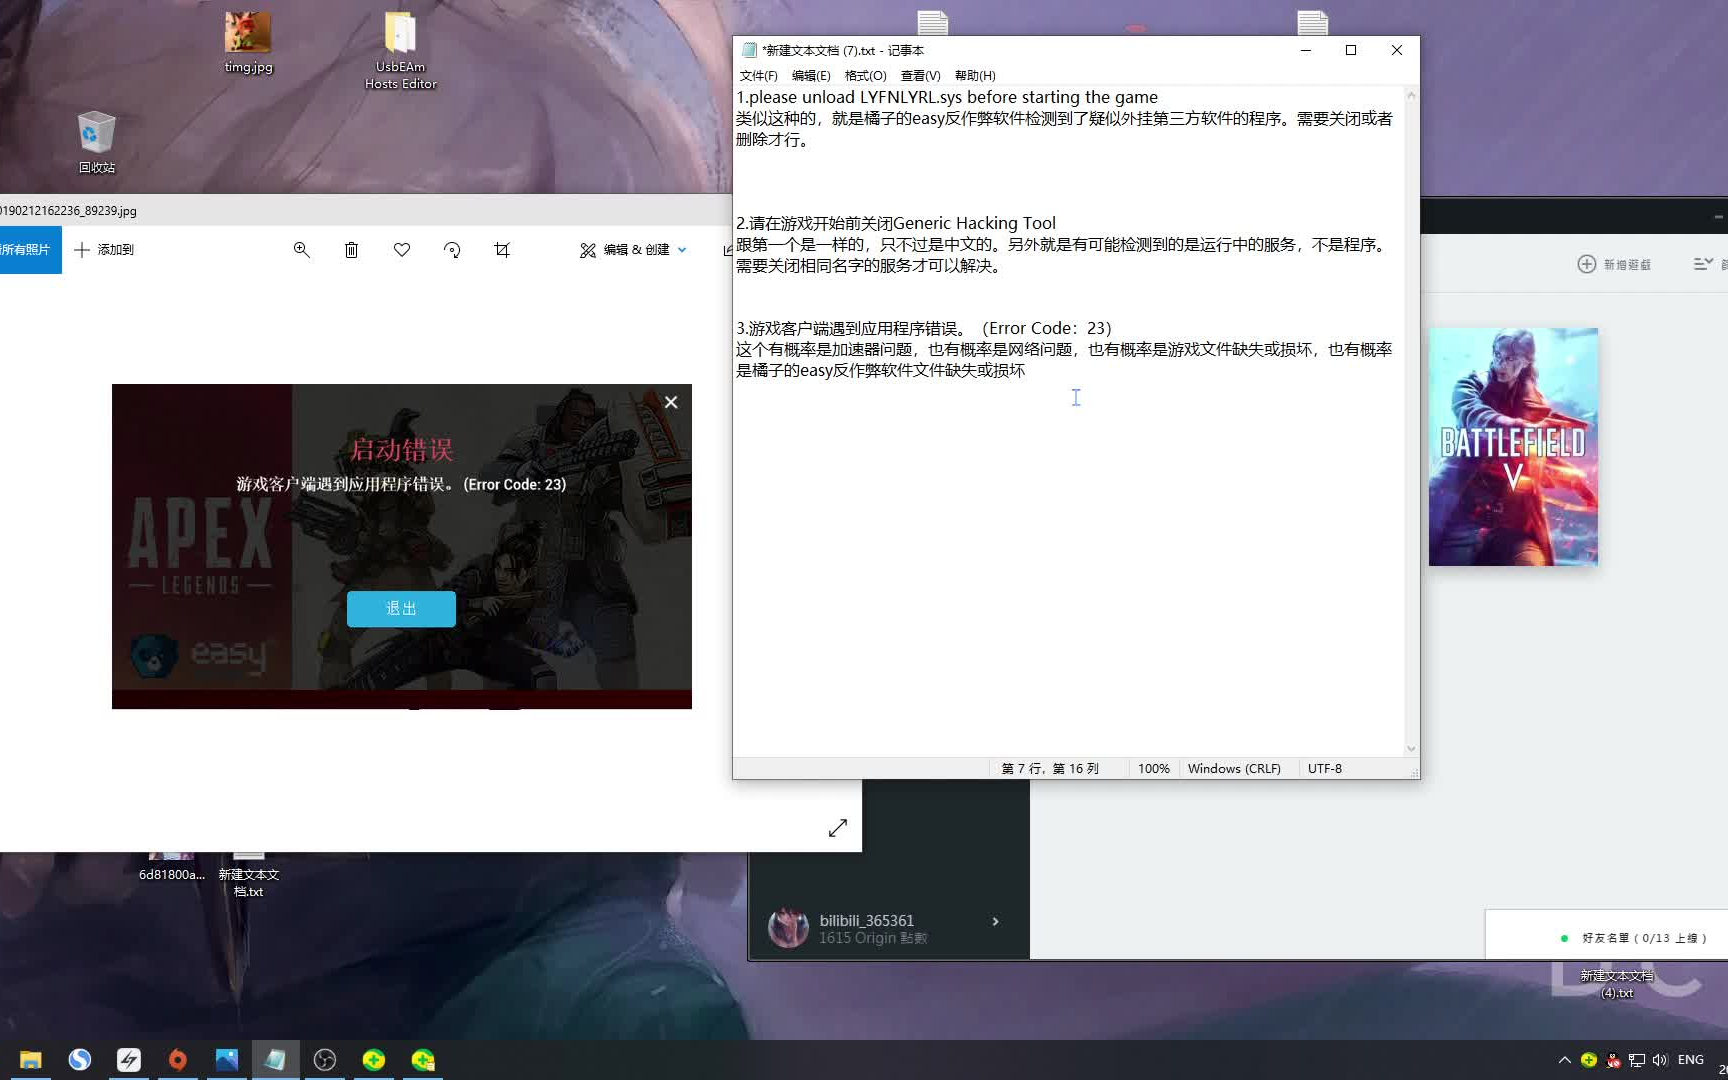
Task: Select the 新建文本文档.txt desktop file
Action: 248,875
